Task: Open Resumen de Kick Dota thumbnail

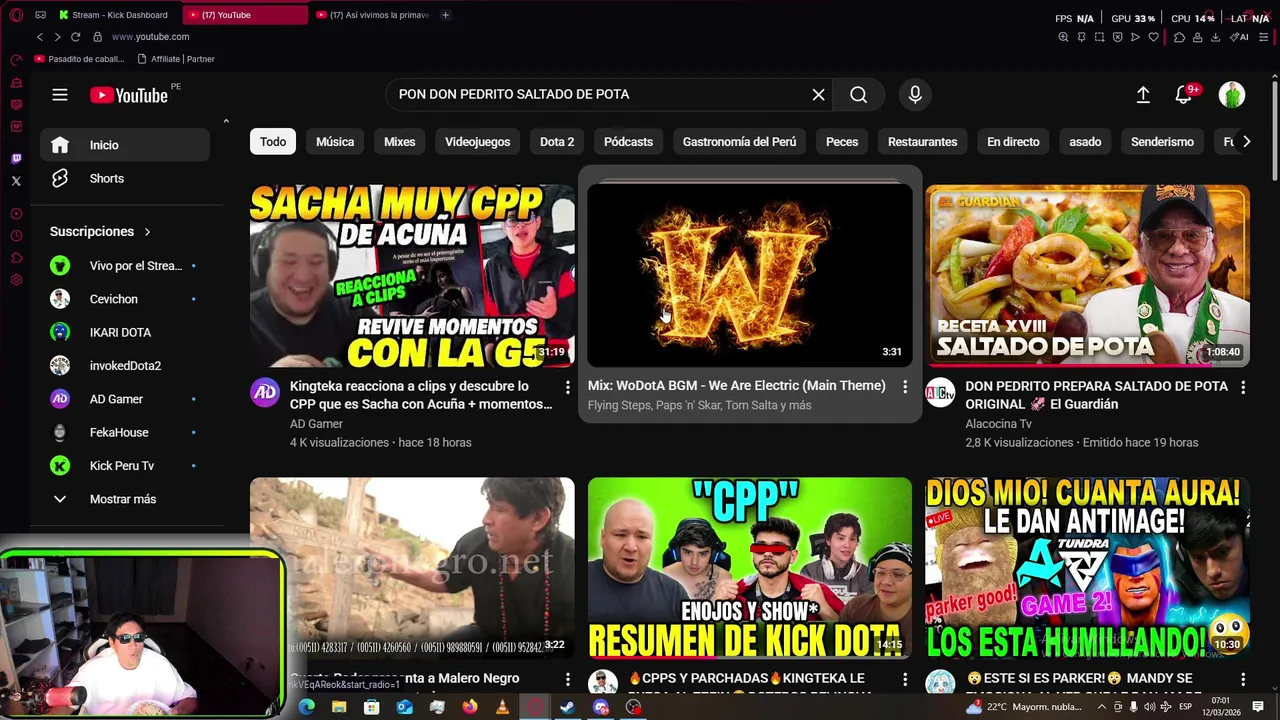Action: [x=750, y=568]
